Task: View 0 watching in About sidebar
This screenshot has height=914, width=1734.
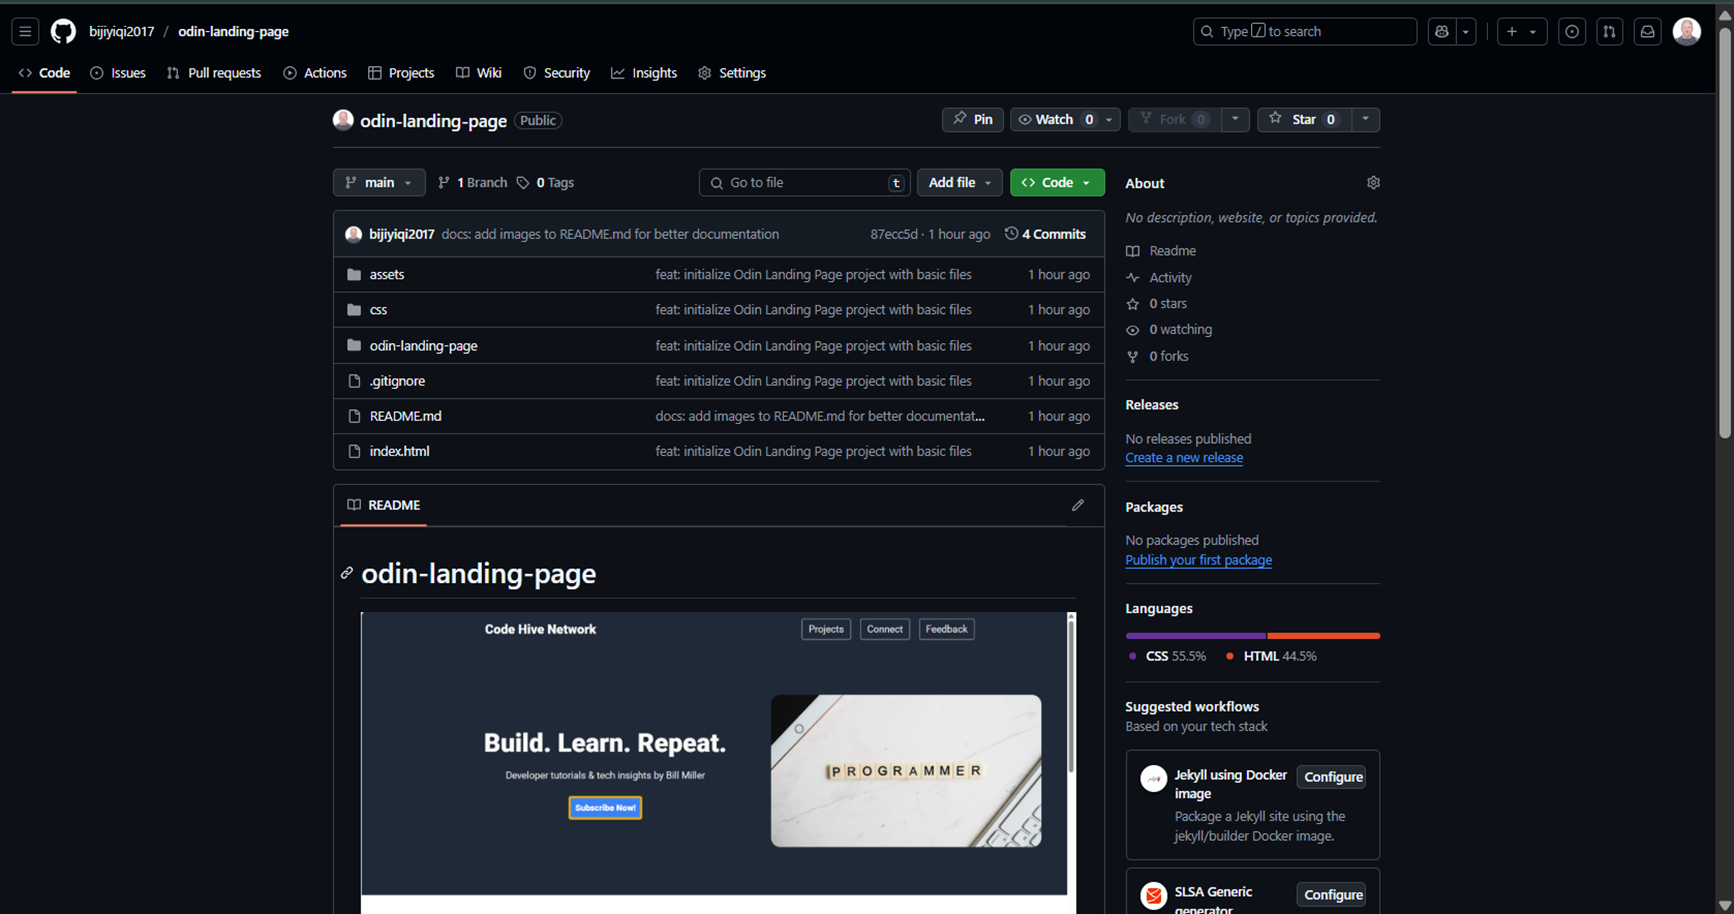Action: tap(1168, 330)
